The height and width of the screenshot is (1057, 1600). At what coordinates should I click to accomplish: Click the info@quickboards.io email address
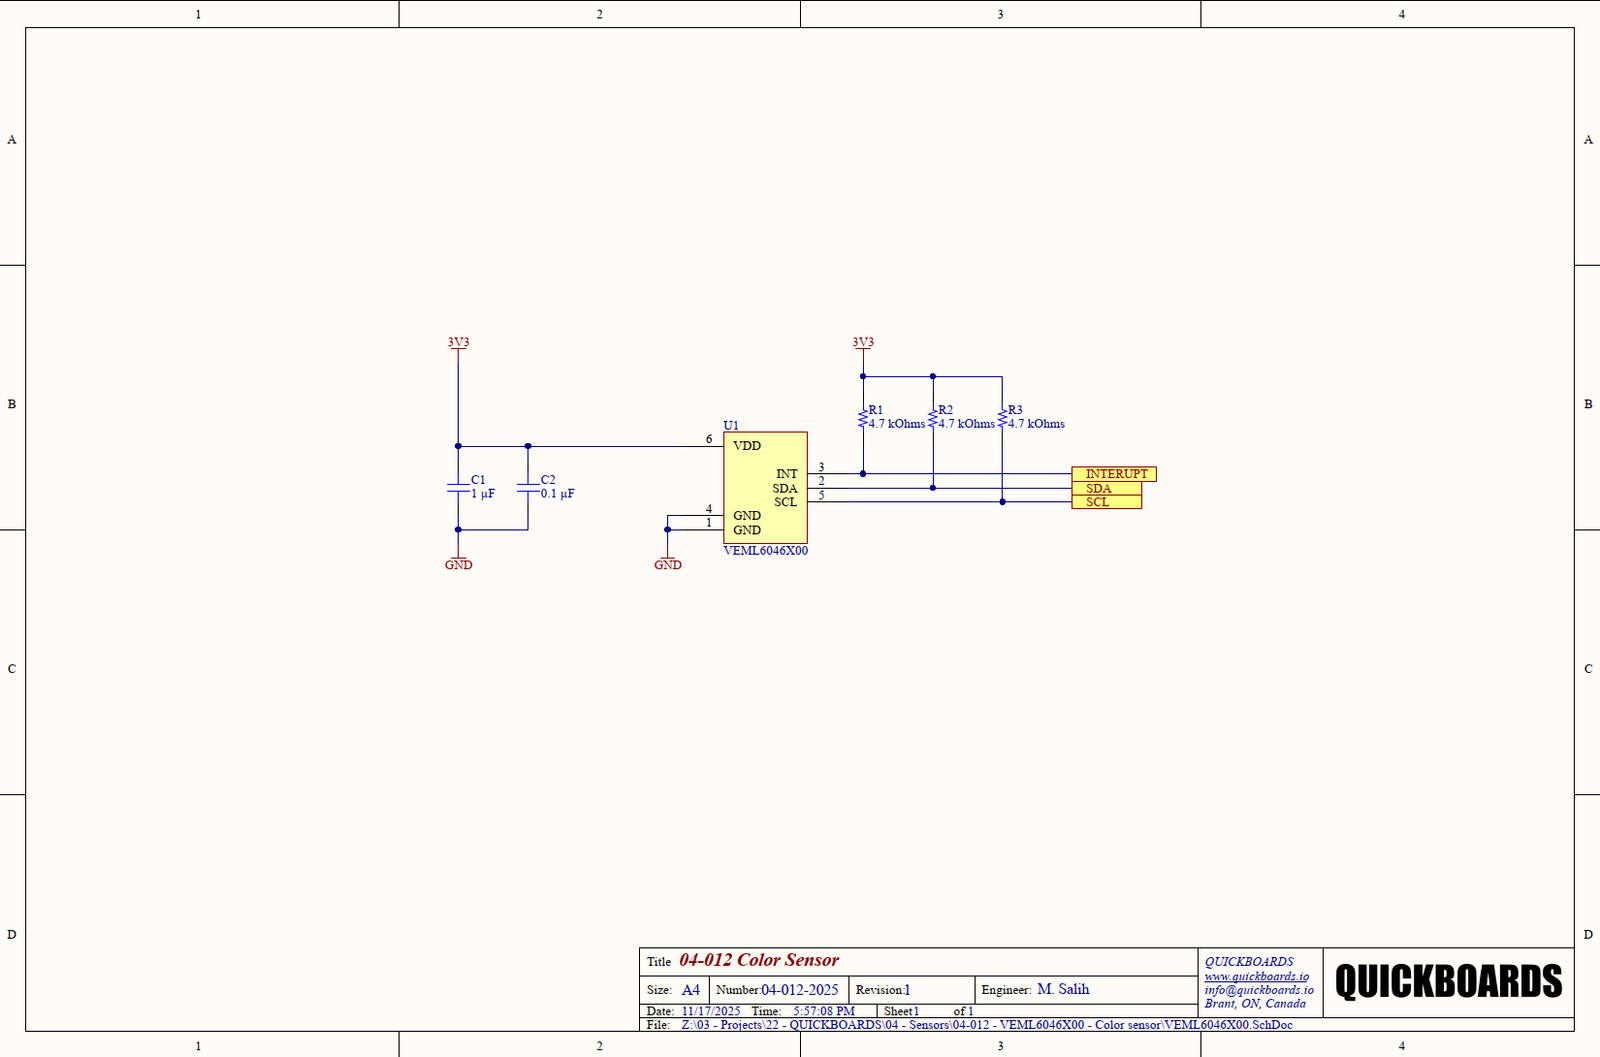pos(1259,990)
